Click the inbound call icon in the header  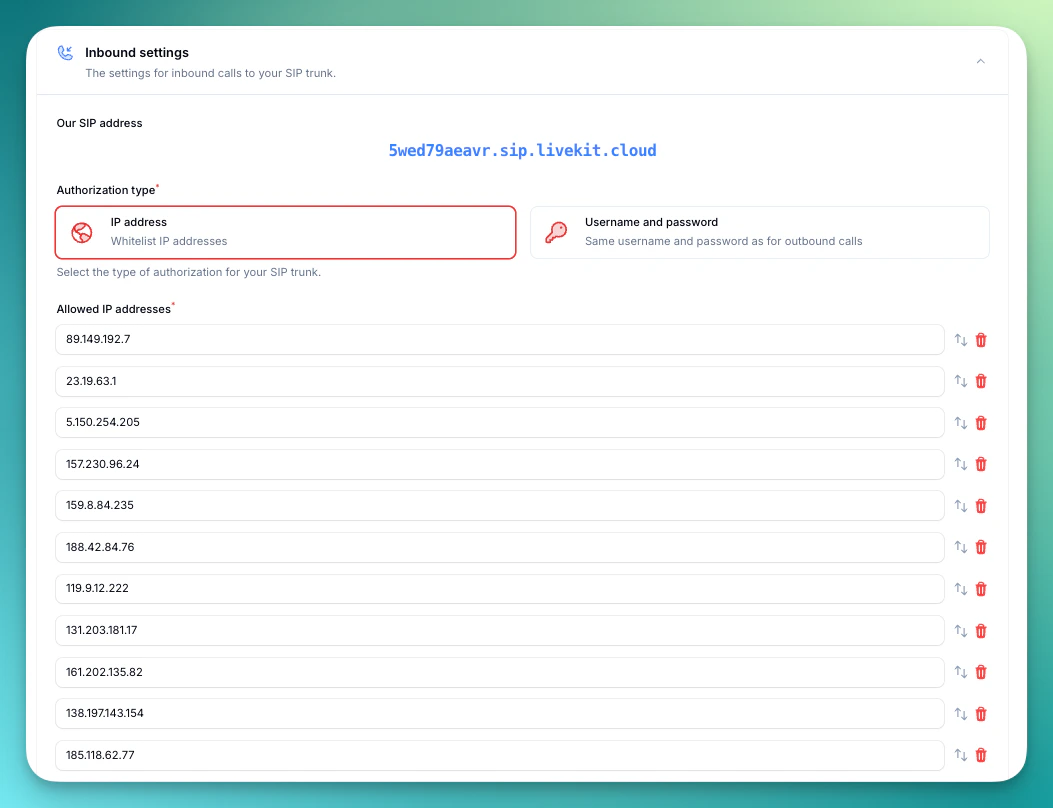(65, 53)
